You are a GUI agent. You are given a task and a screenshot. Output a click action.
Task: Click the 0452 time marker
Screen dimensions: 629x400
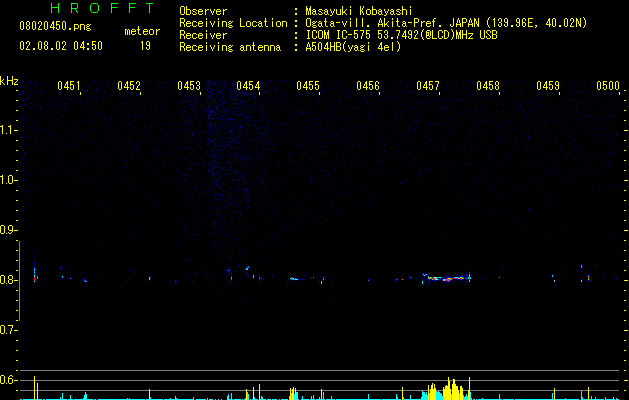coord(129,86)
